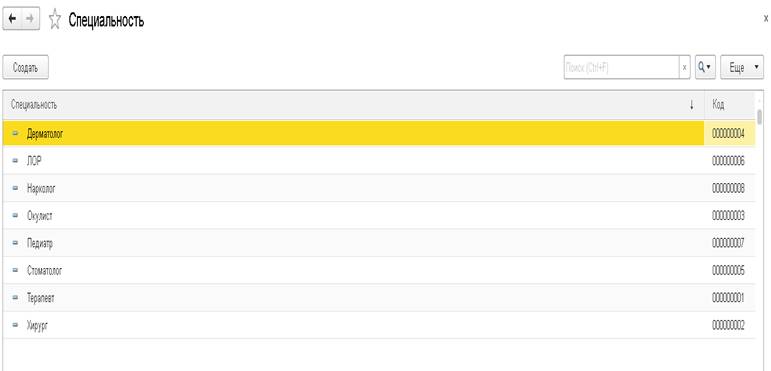Image resolution: width=771 pixels, height=371 pixels.
Task: Click the back navigation arrow
Action: pos(12,19)
